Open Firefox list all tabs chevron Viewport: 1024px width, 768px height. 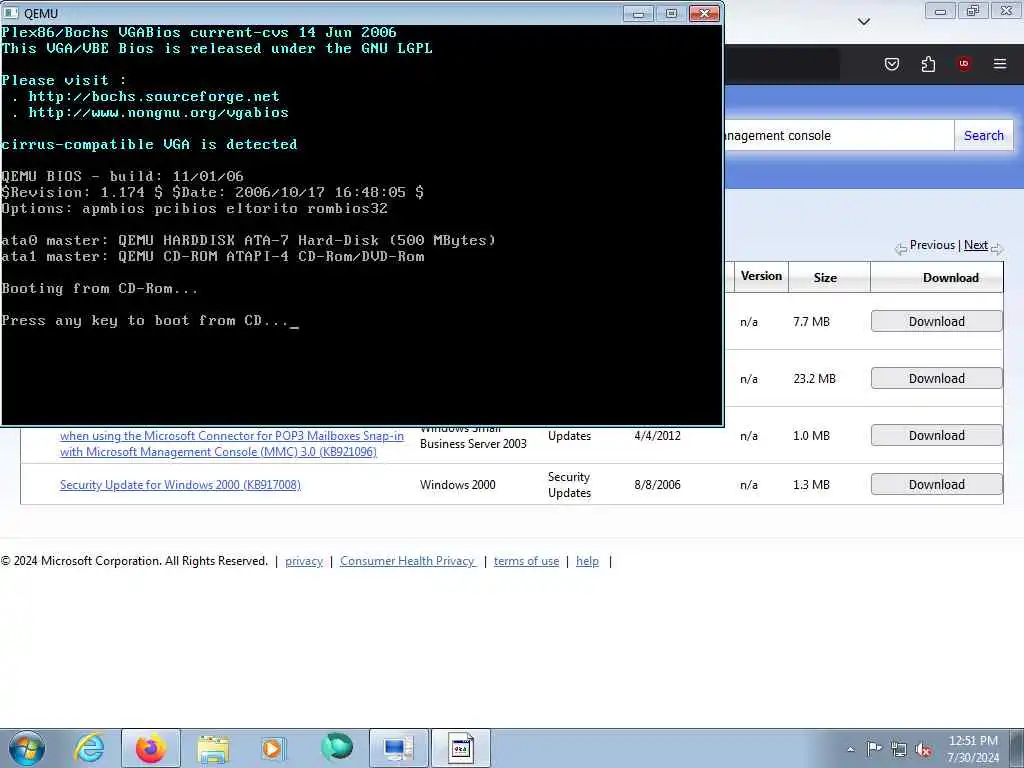click(864, 22)
